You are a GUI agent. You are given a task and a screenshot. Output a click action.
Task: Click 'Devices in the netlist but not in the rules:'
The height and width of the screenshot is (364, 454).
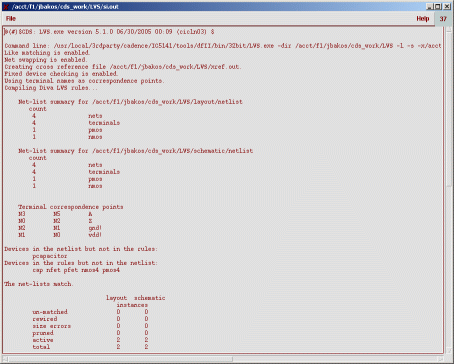pyautogui.click(x=81, y=249)
